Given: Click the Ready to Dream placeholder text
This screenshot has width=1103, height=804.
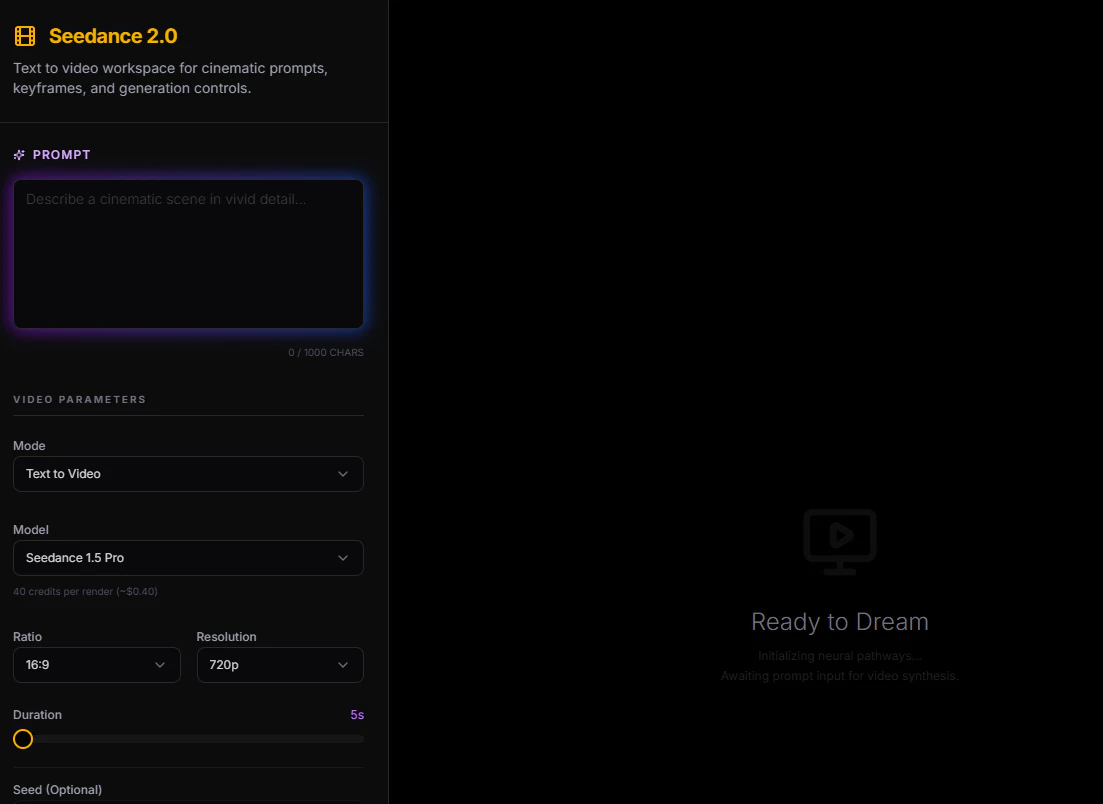Looking at the screenshot, I should point(839,621).
